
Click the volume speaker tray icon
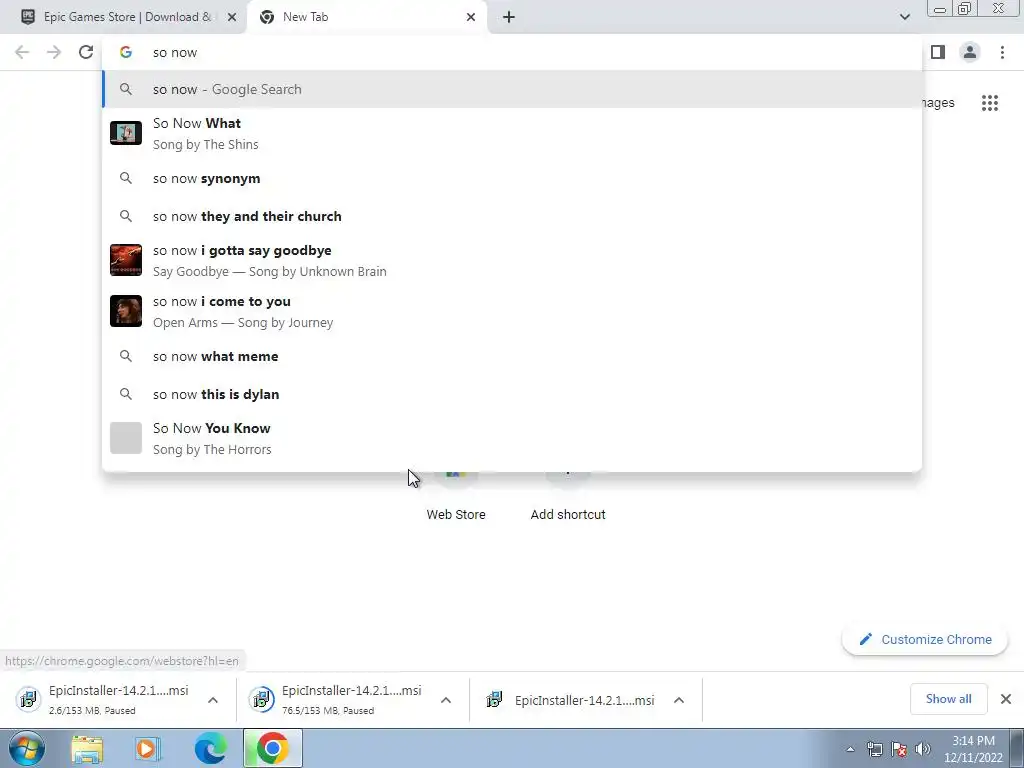tap(923, 749)
